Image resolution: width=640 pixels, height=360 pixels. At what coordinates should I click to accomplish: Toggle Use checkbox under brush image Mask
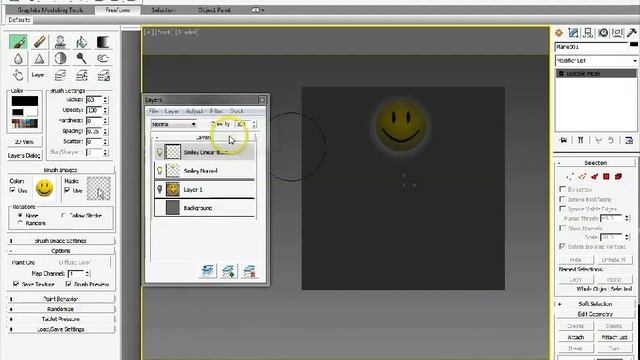pos(67,190)
